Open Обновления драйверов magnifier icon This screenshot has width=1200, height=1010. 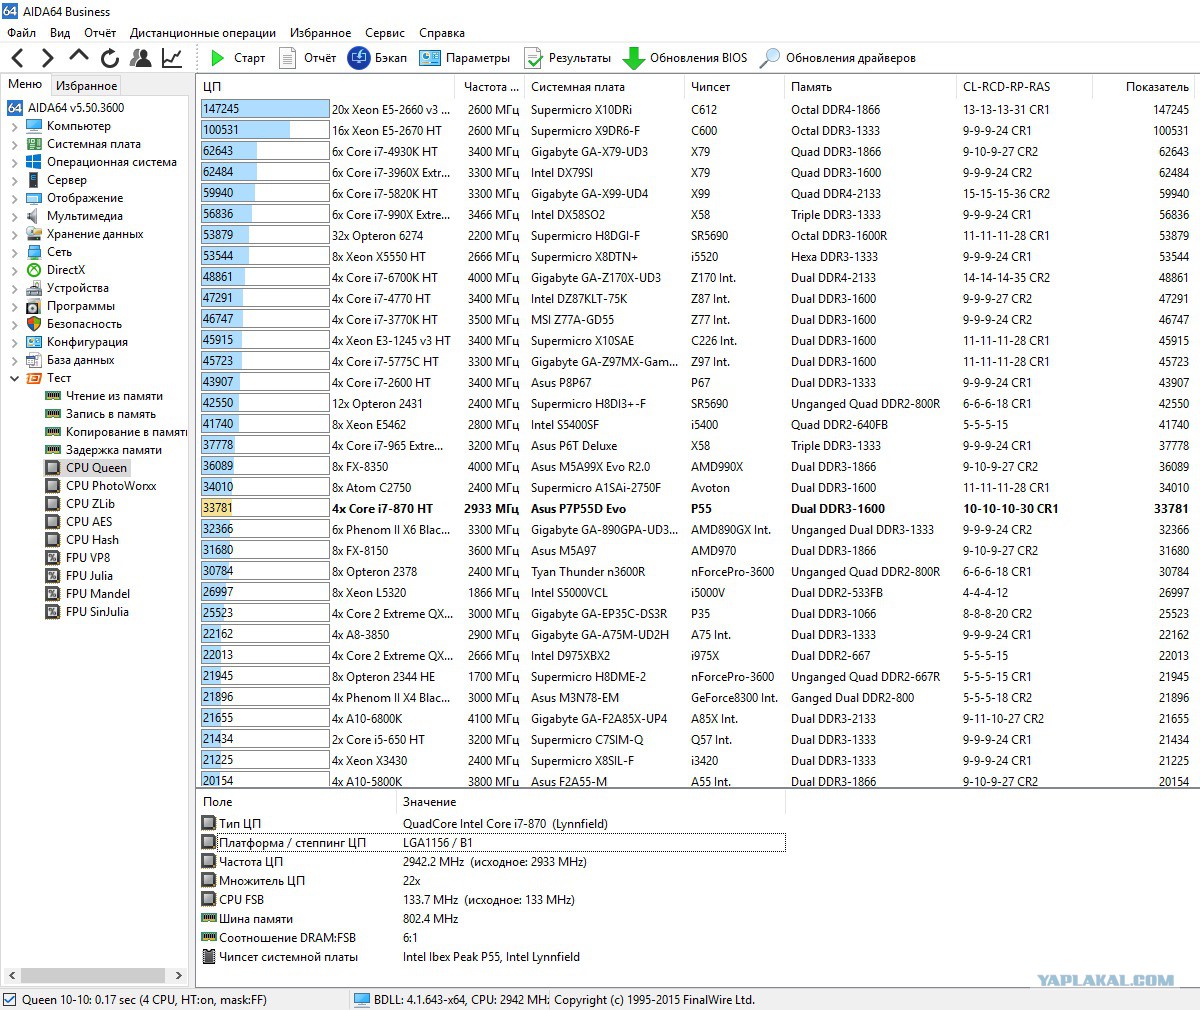[769, 58]
